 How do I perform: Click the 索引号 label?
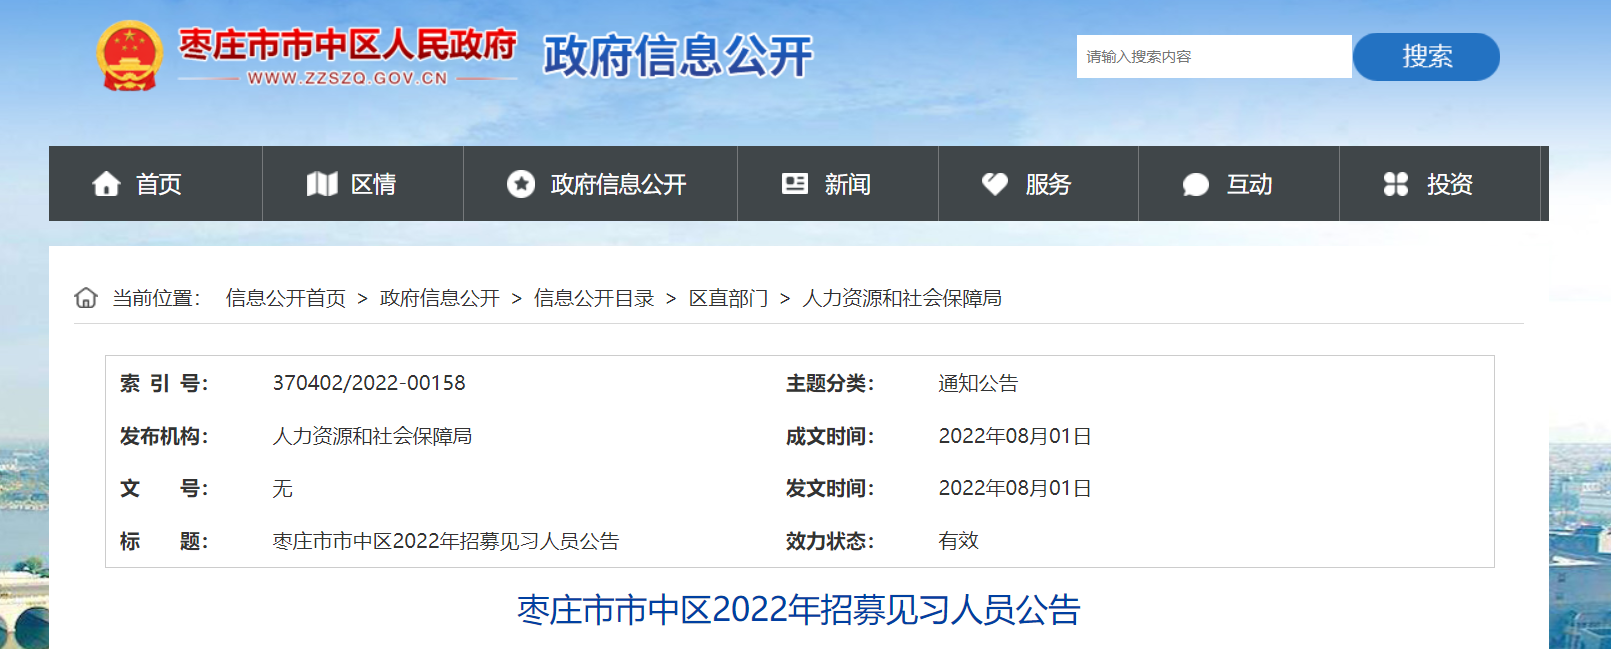(x=164, y=383)
